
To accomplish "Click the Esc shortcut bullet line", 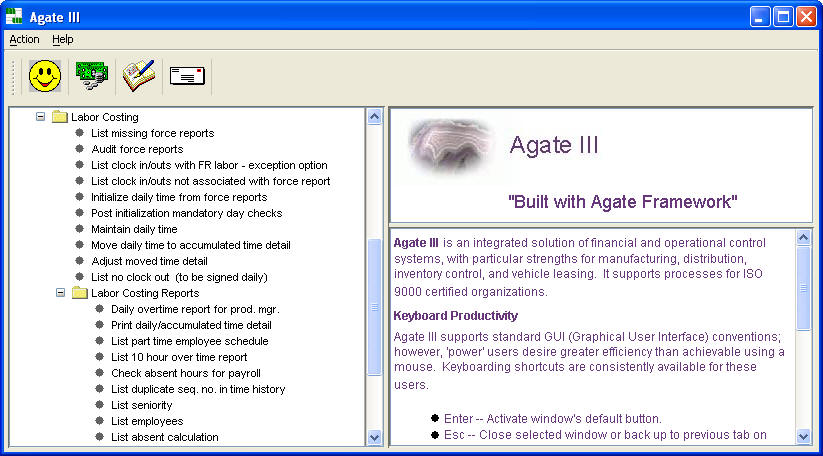I will point(605,435).
